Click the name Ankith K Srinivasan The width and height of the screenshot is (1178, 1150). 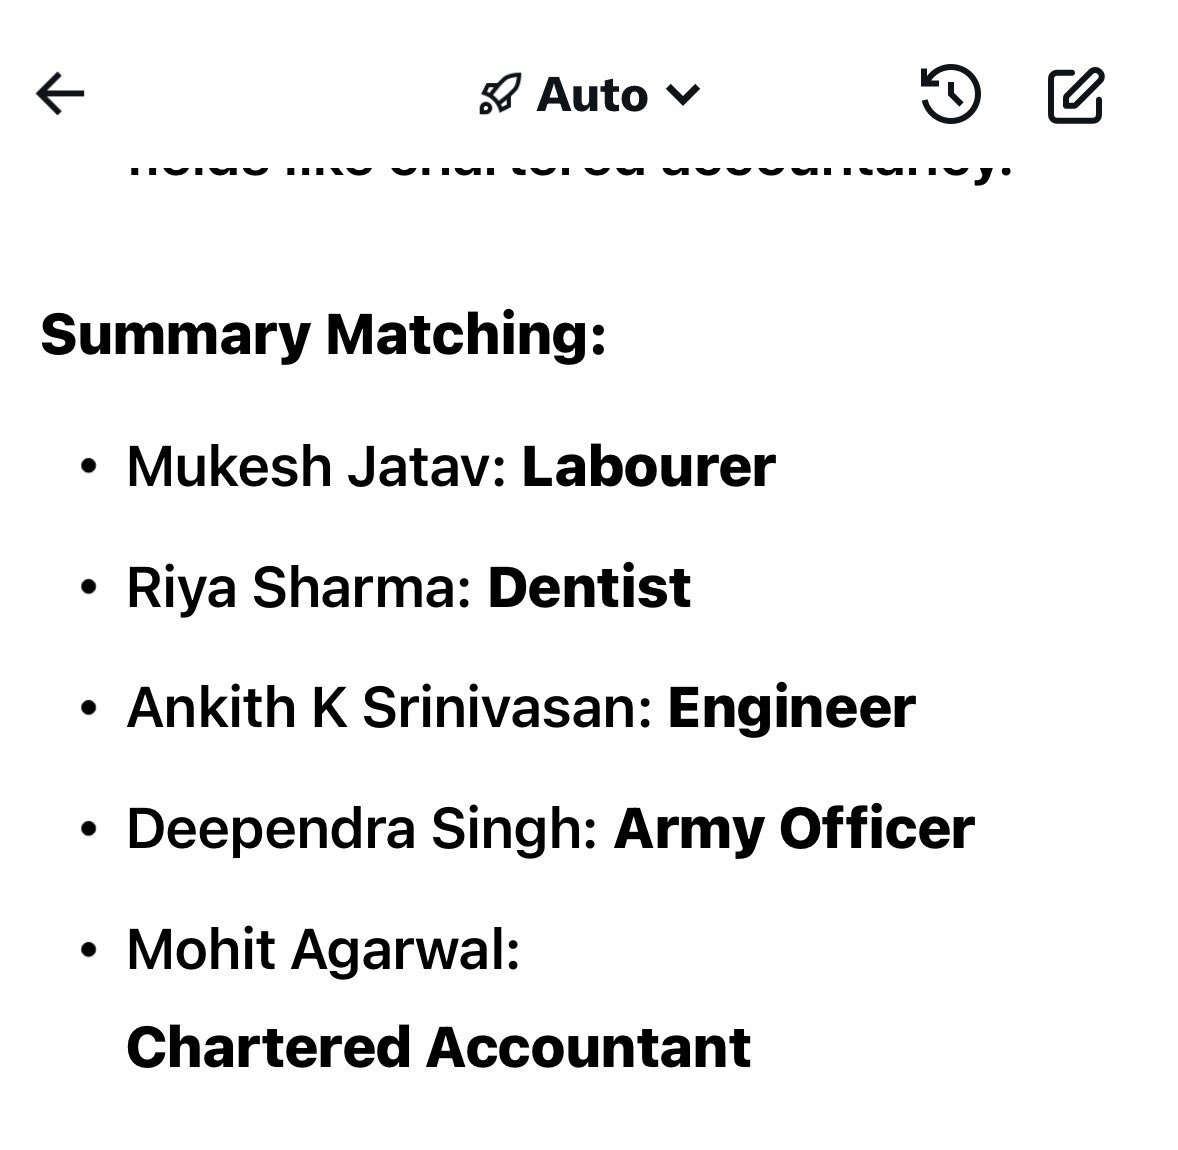tap(389, 708)
